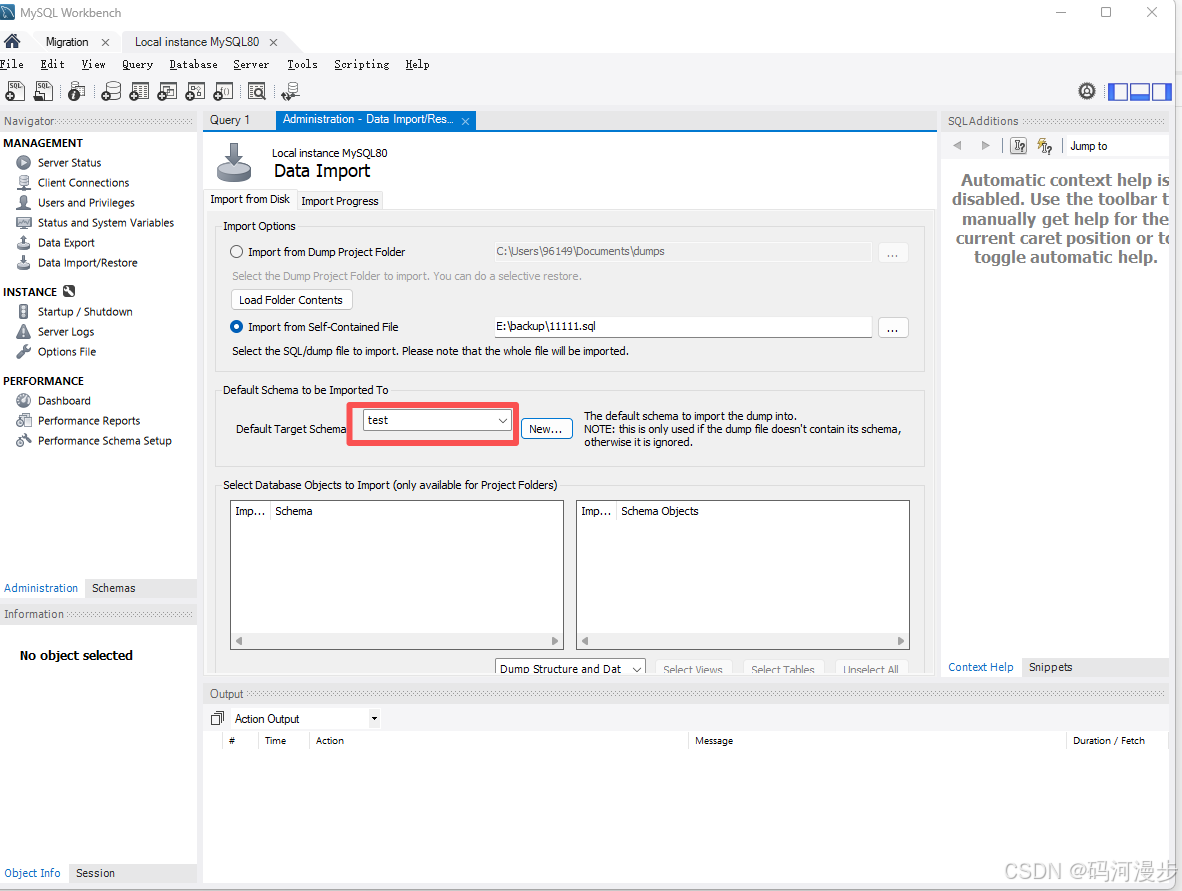Open preferences gear icon
The width and height of the screenshot is (1182, 891).
(1086, 91)
